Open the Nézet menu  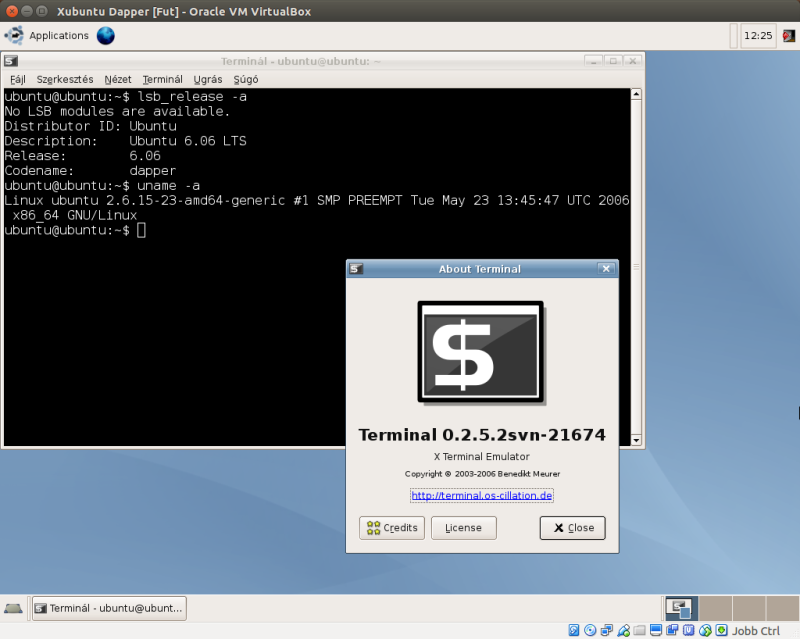118,80
